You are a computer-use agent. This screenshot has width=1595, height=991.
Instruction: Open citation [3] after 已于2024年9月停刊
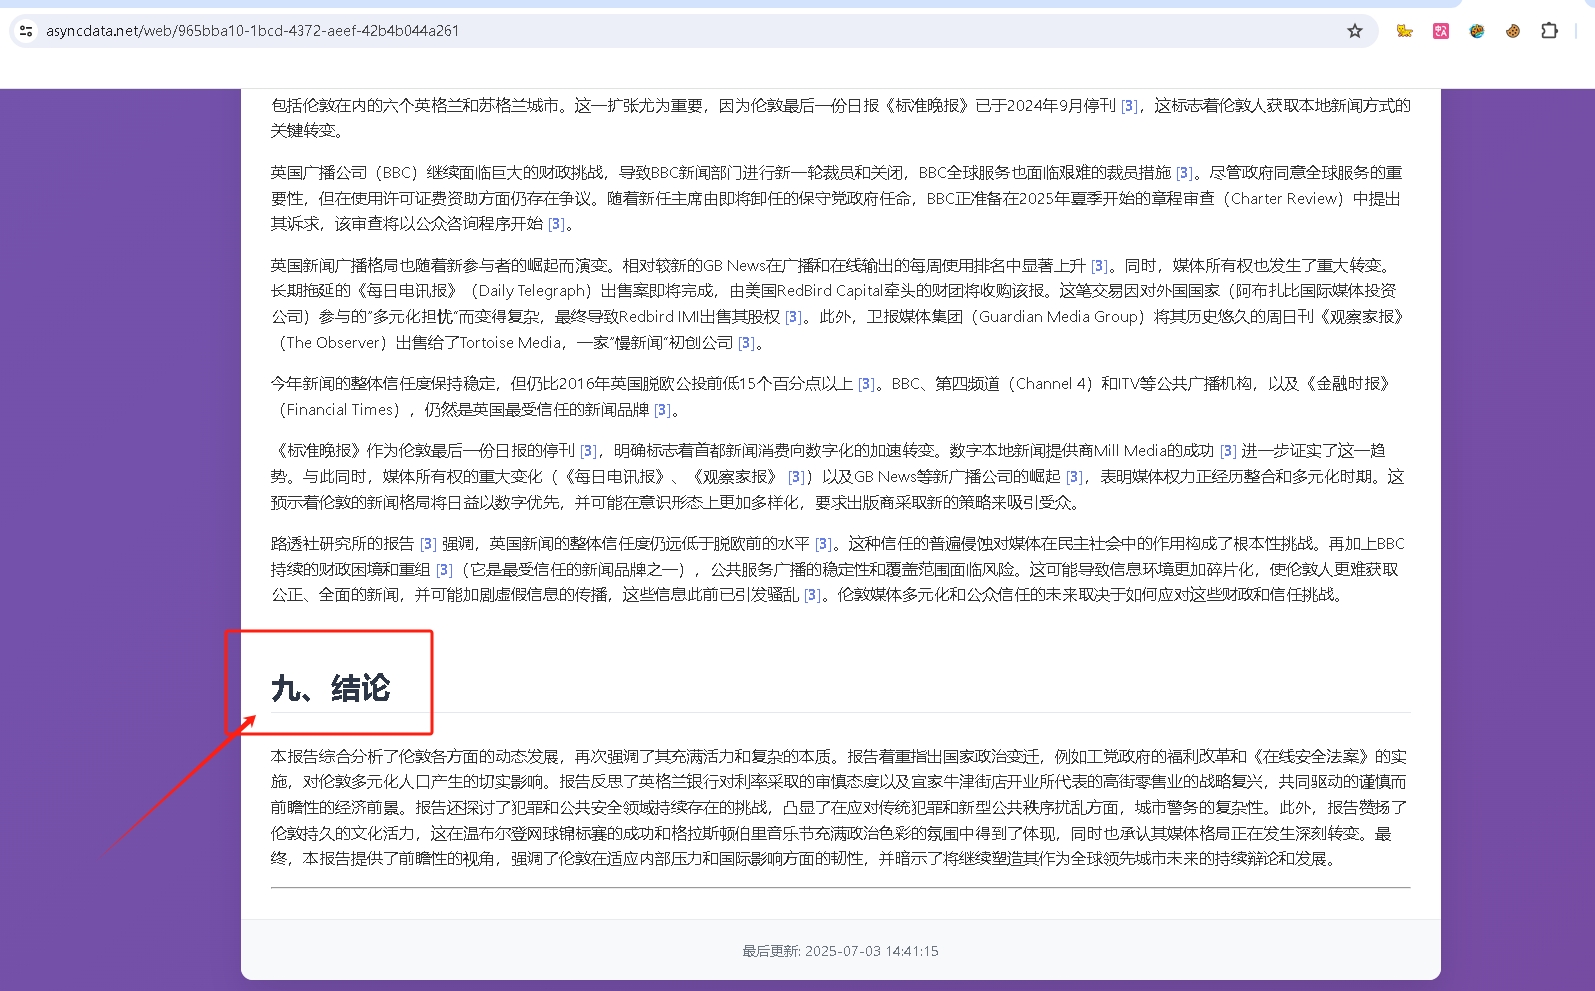pyautogui.click(x=1129, y=106)
